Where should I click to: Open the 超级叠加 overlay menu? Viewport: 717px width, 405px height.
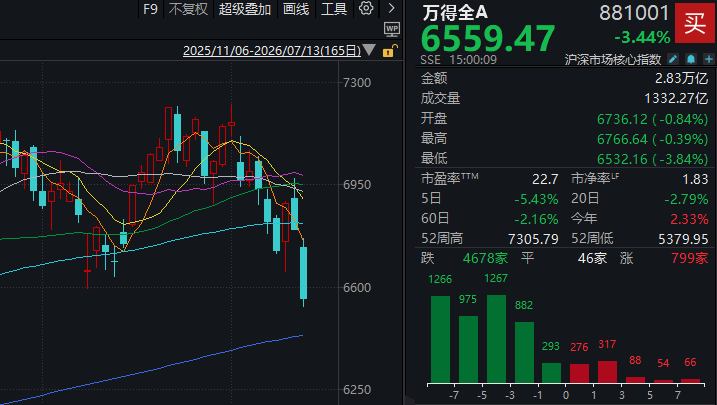[245, 9]
